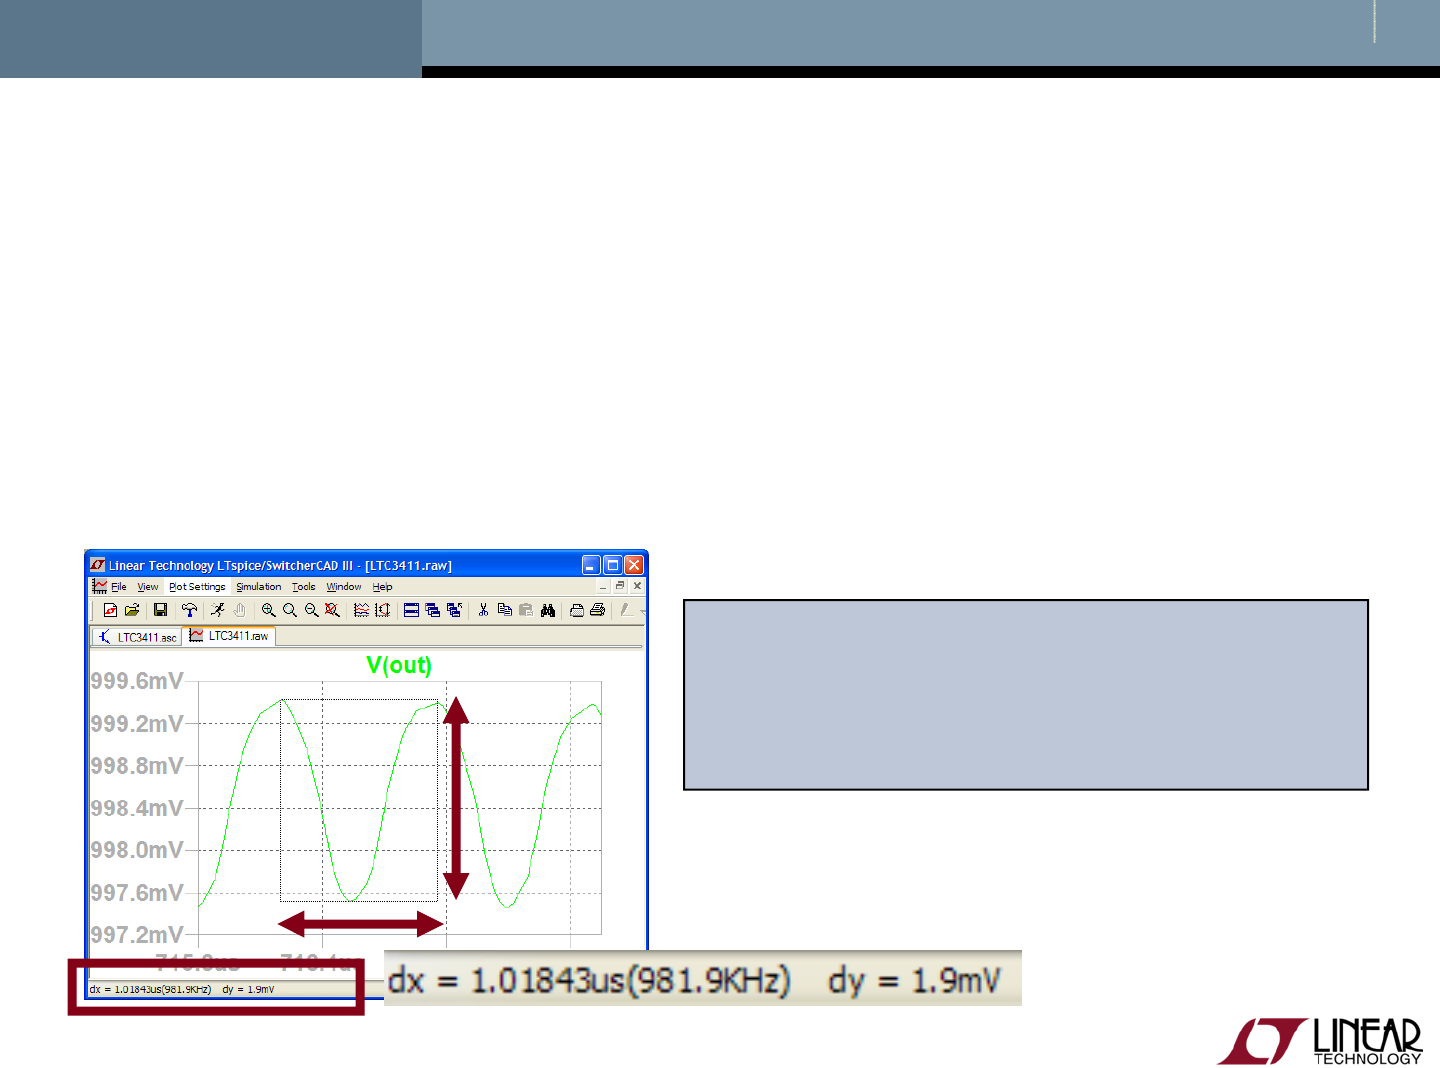Click the 998.8mV axis label
The height and width of the screenshot is (1068, 1440).
[x=137, y=766]
